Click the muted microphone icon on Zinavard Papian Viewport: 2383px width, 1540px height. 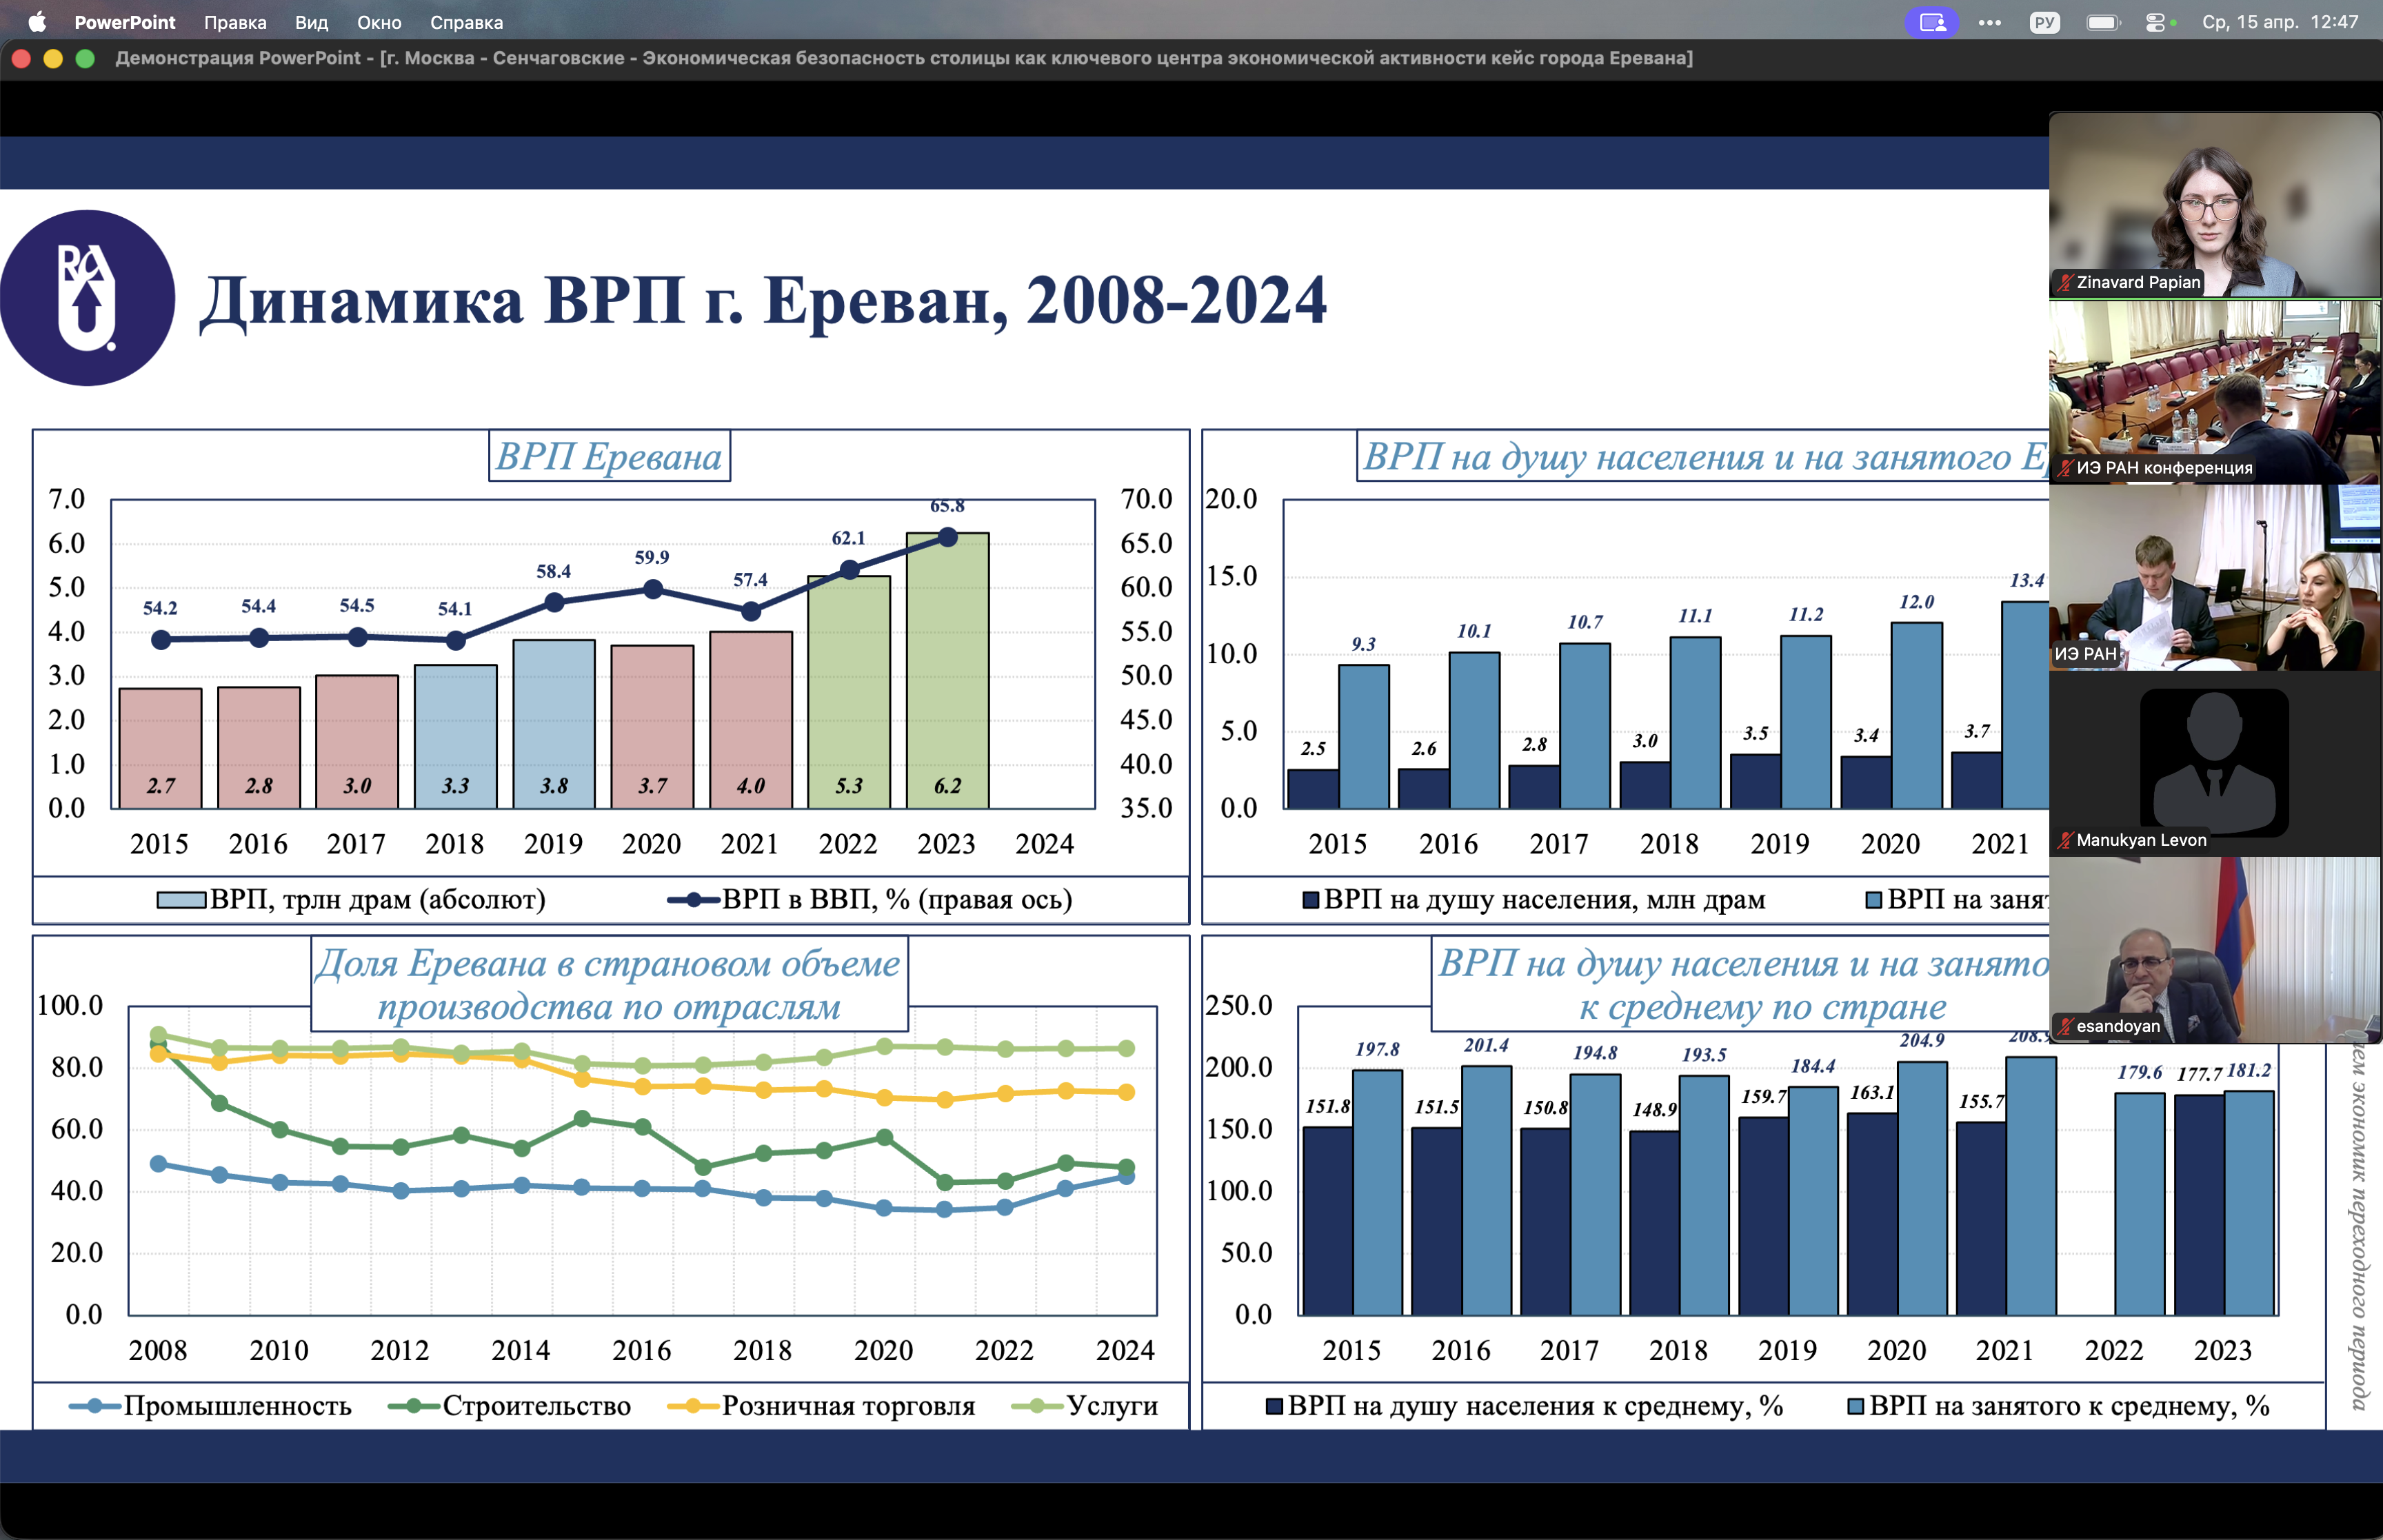(x=2065, y=283)
